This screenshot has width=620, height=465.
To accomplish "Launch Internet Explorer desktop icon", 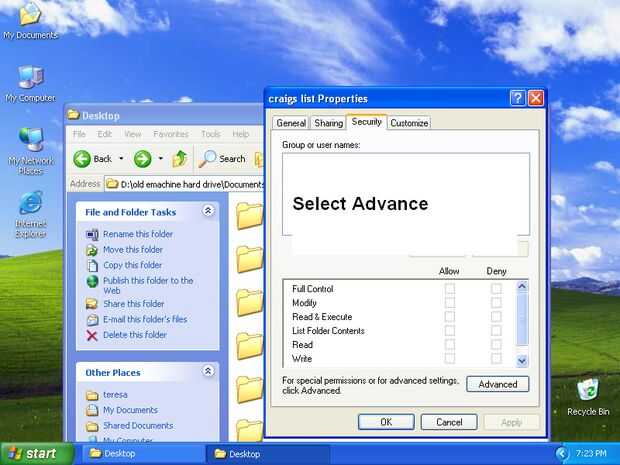I will coord(31,214).
